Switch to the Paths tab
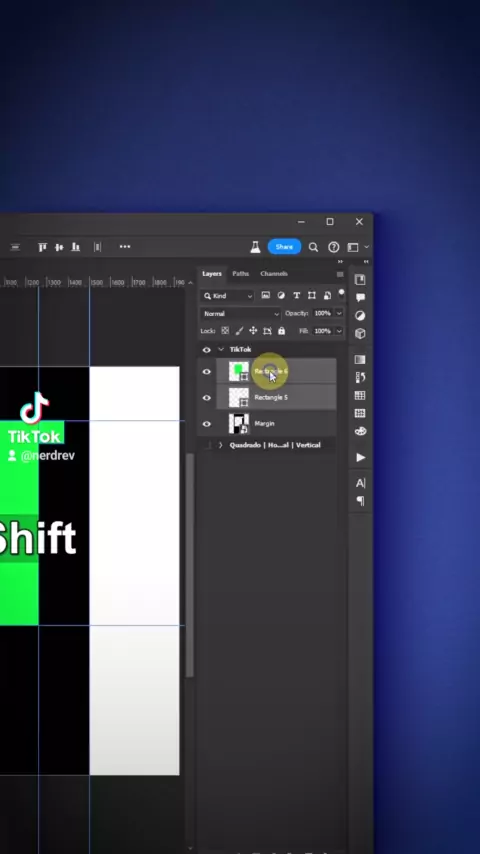This screenshot has width=480, height=854. pyautogui.click(x=240, y=273)
